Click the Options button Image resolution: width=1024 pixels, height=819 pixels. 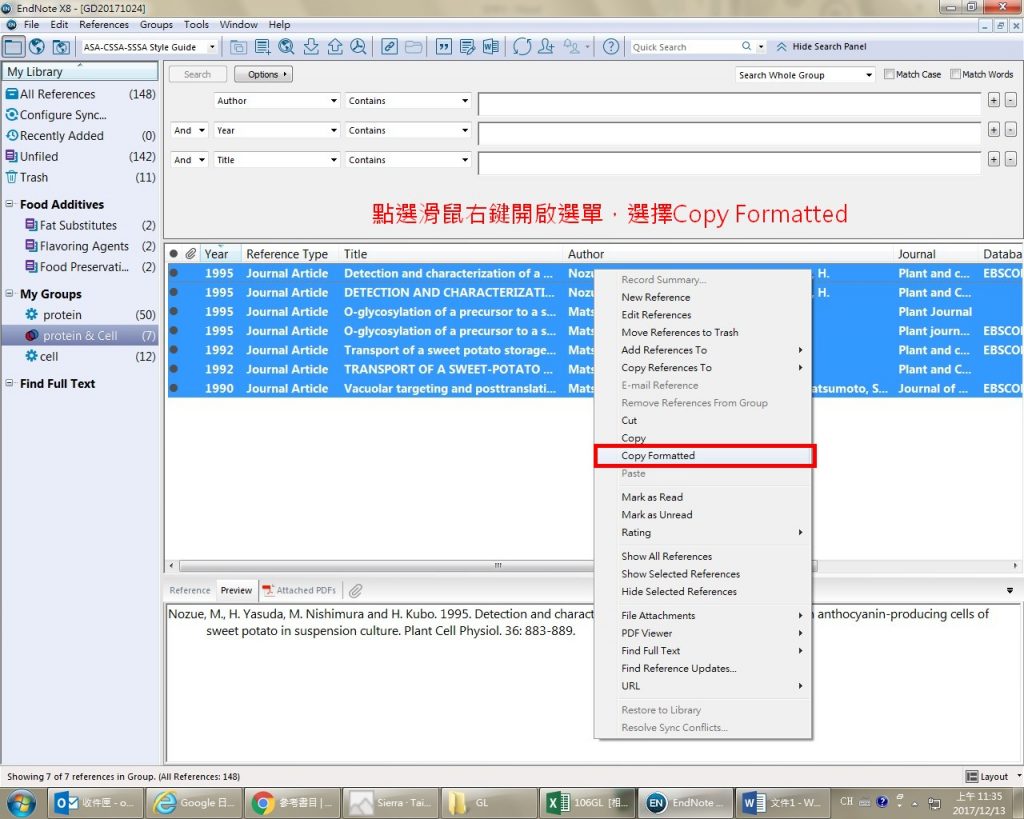coord(263,74)
